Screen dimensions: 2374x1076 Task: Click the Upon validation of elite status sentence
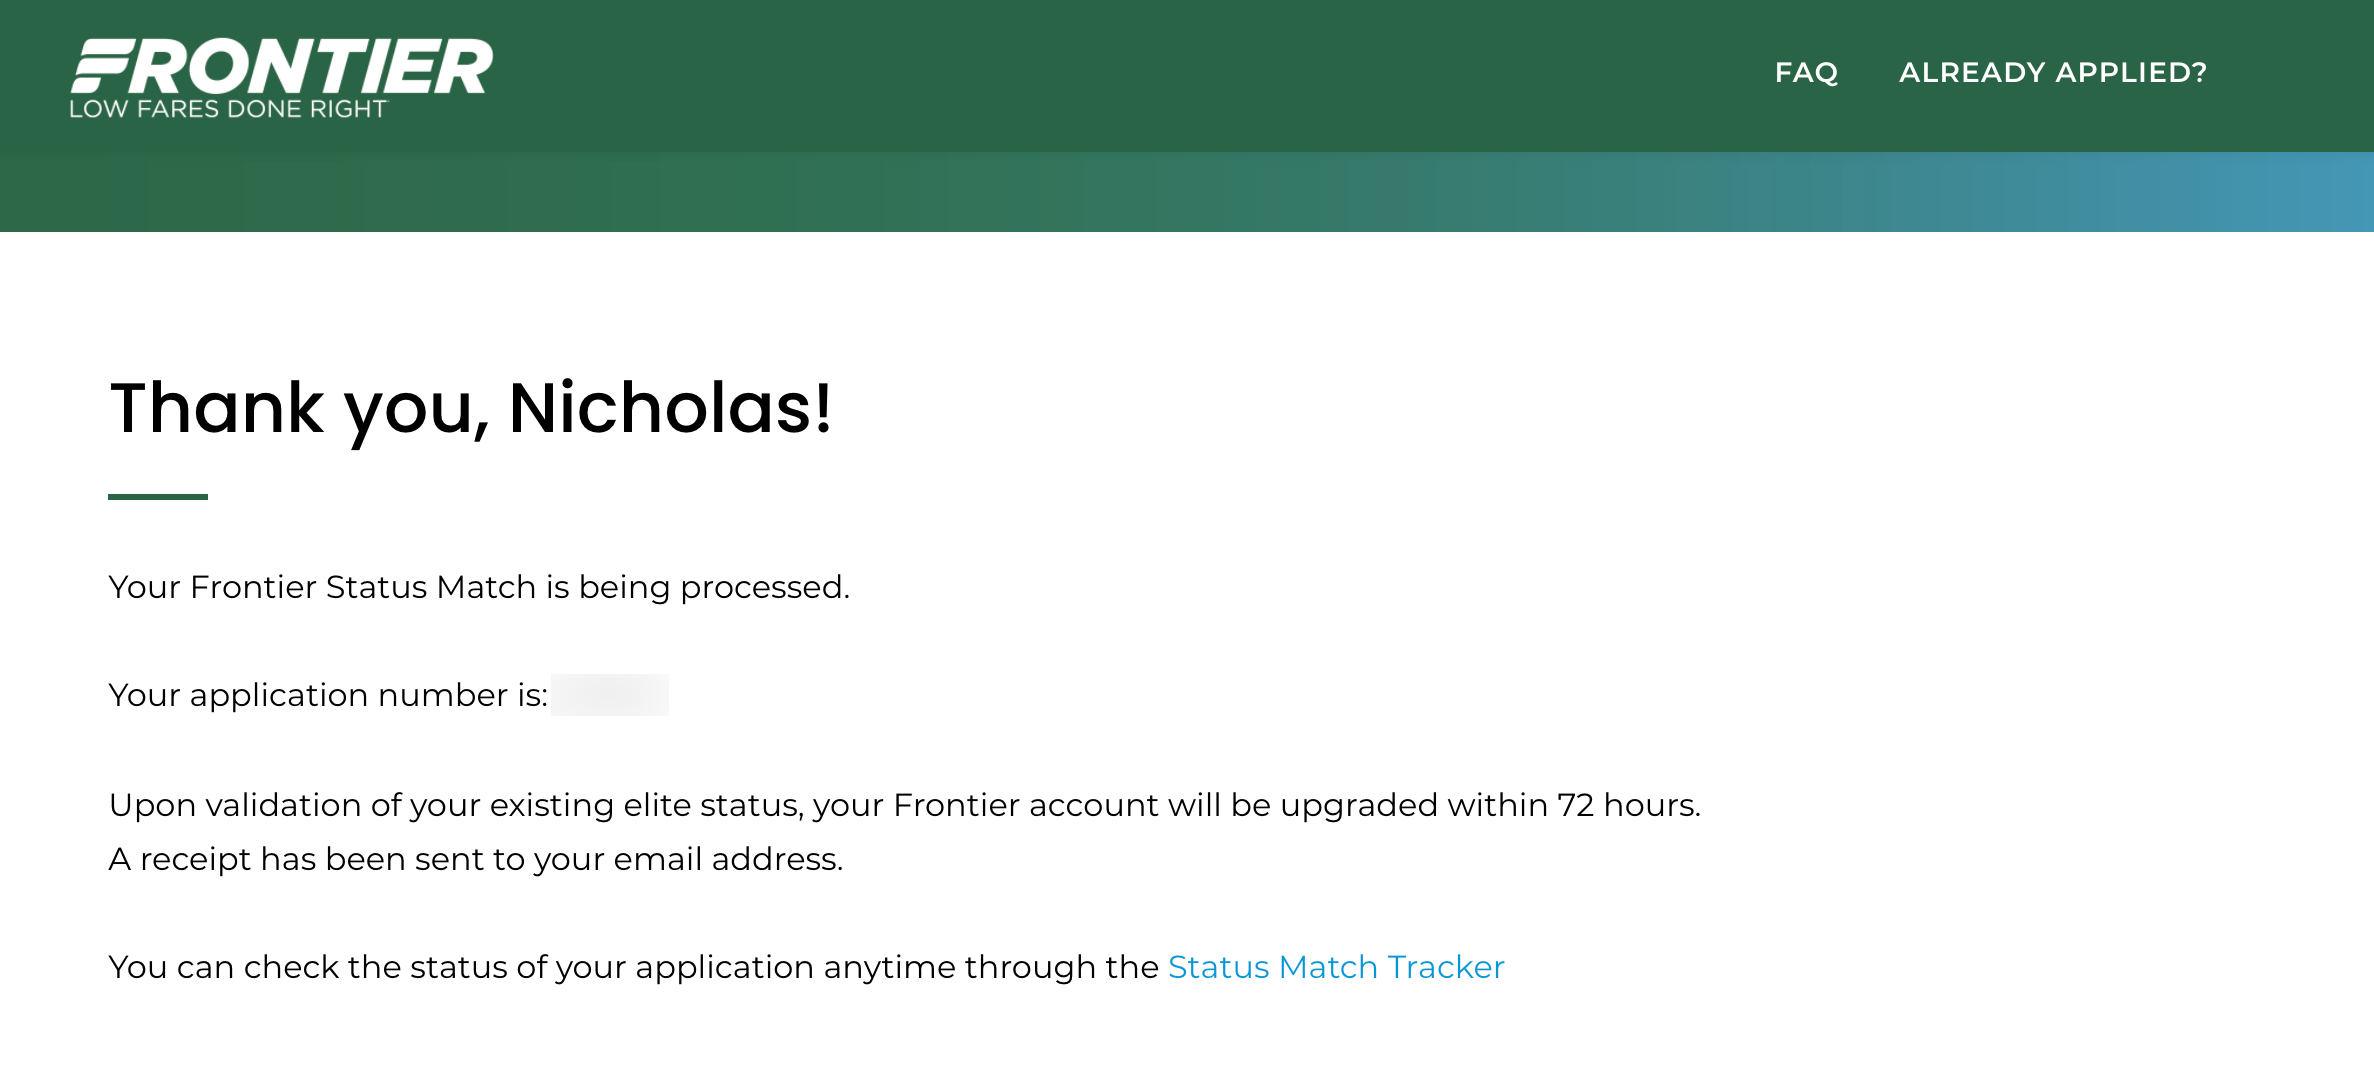904,805
